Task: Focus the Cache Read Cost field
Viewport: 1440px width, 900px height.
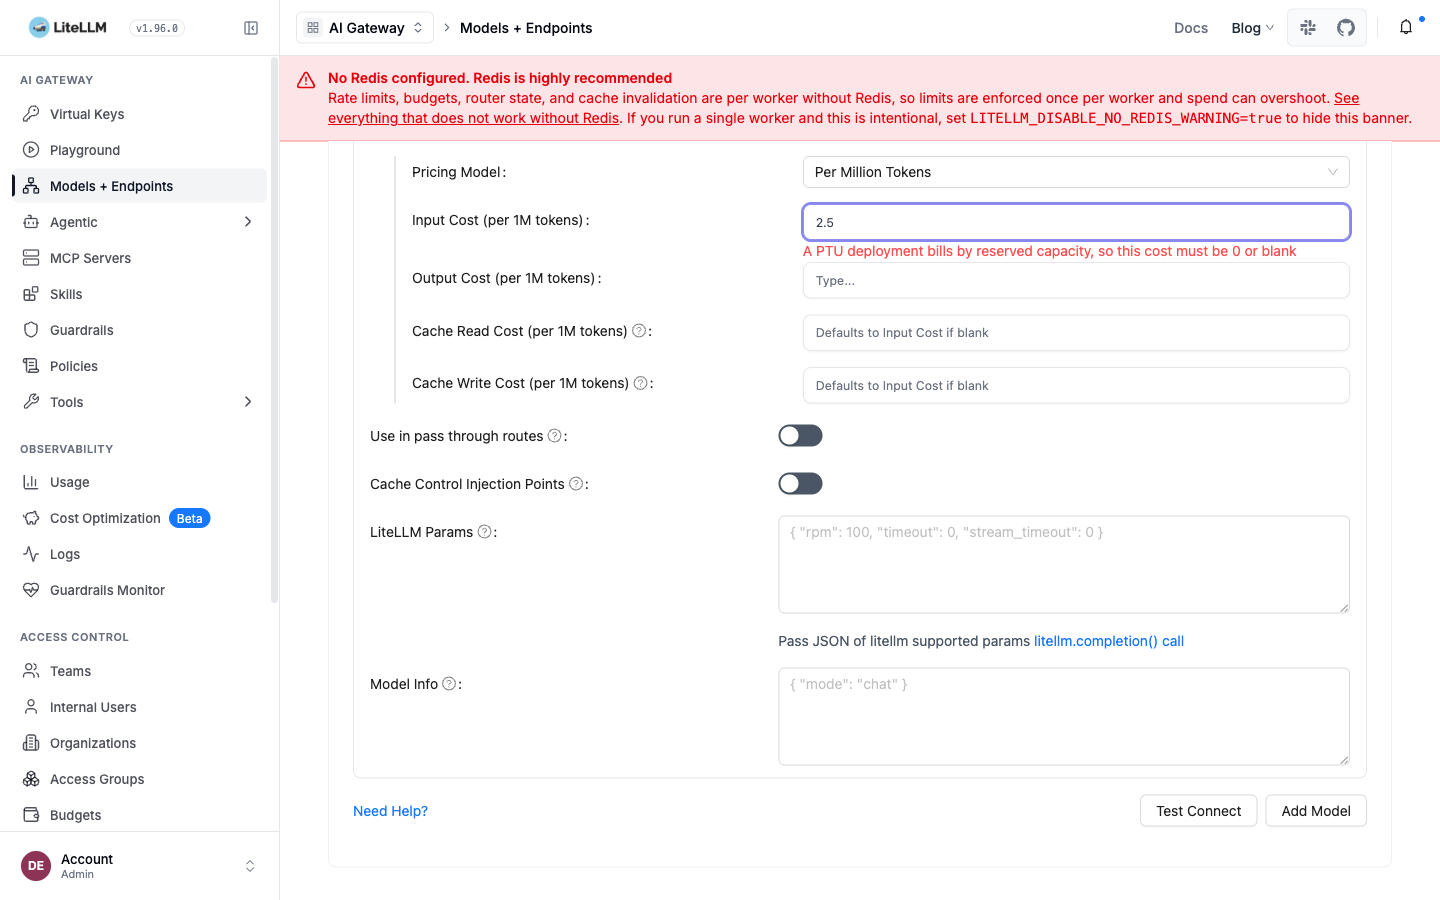Action: point(1076,333)
